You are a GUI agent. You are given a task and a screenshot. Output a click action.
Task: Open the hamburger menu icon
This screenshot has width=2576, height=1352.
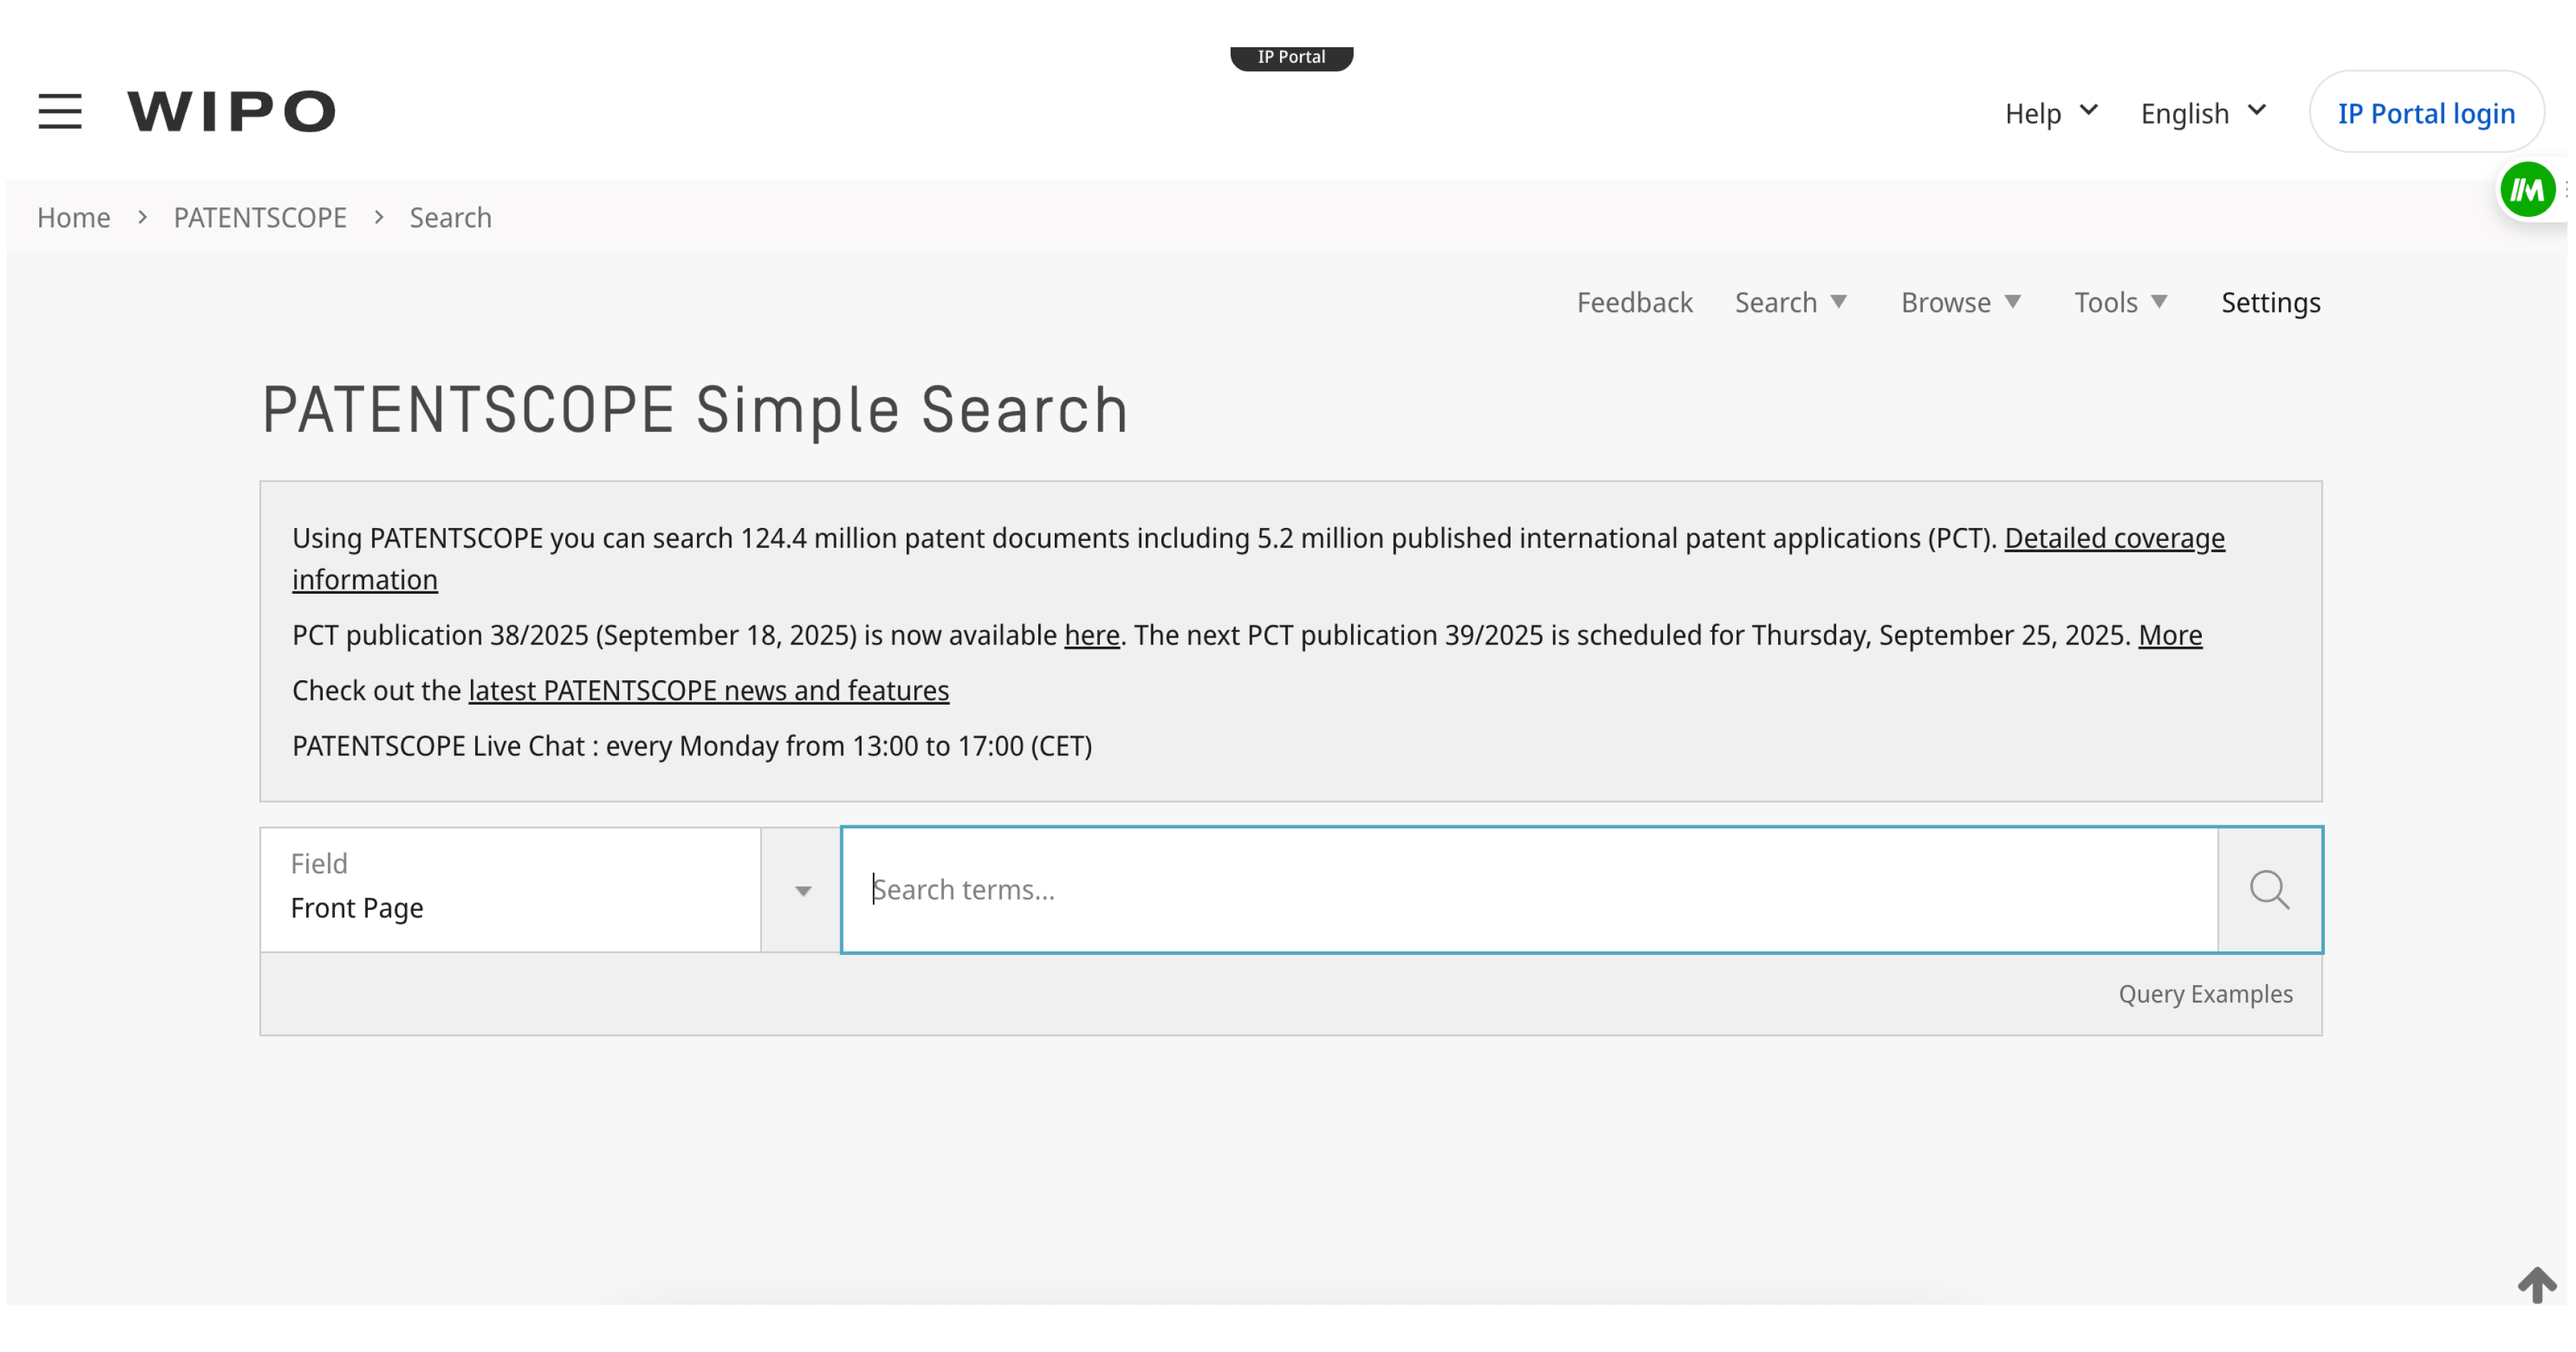point(60,111)
